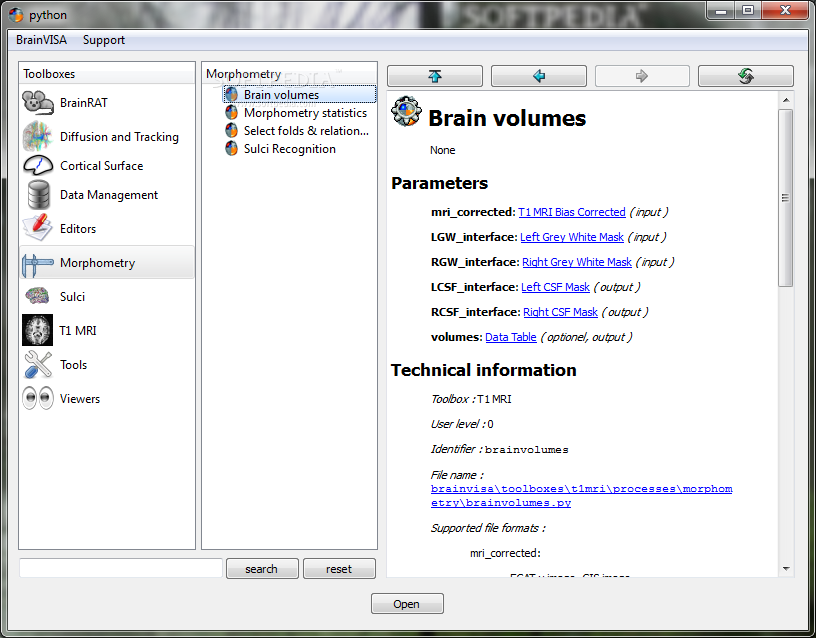Select Brain volumes in process tree

282,95
